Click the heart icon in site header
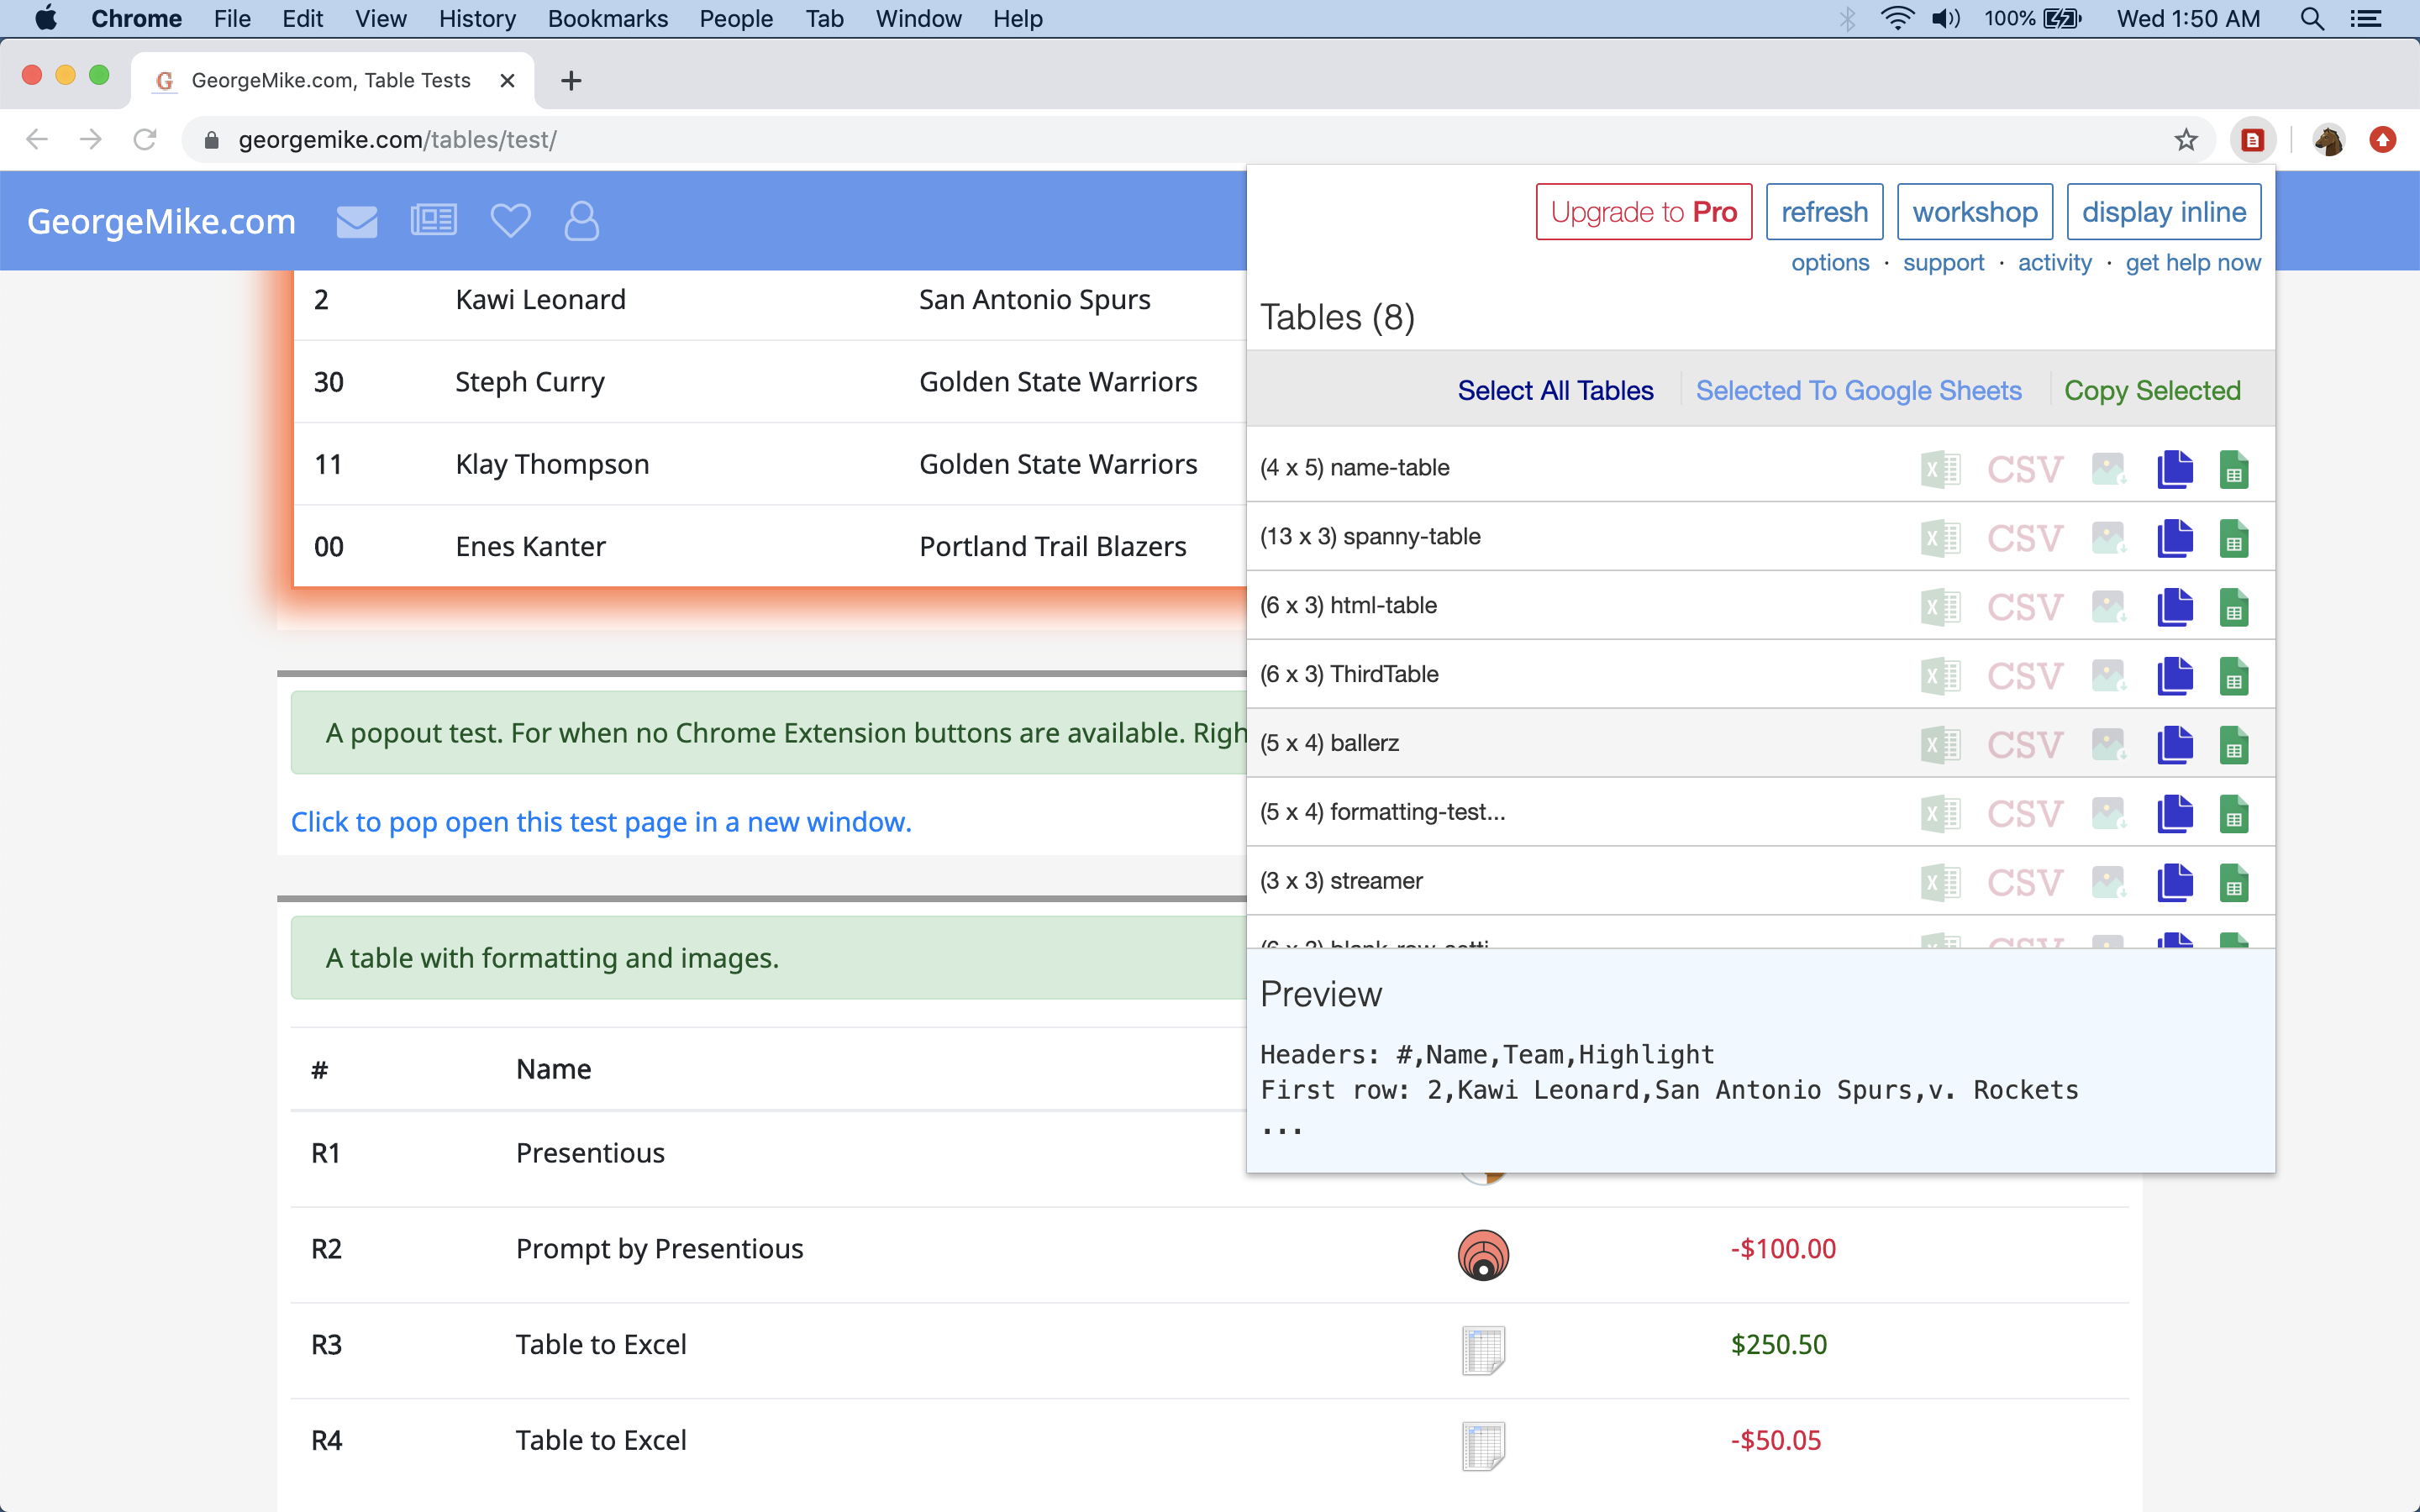 coord(509,221)
